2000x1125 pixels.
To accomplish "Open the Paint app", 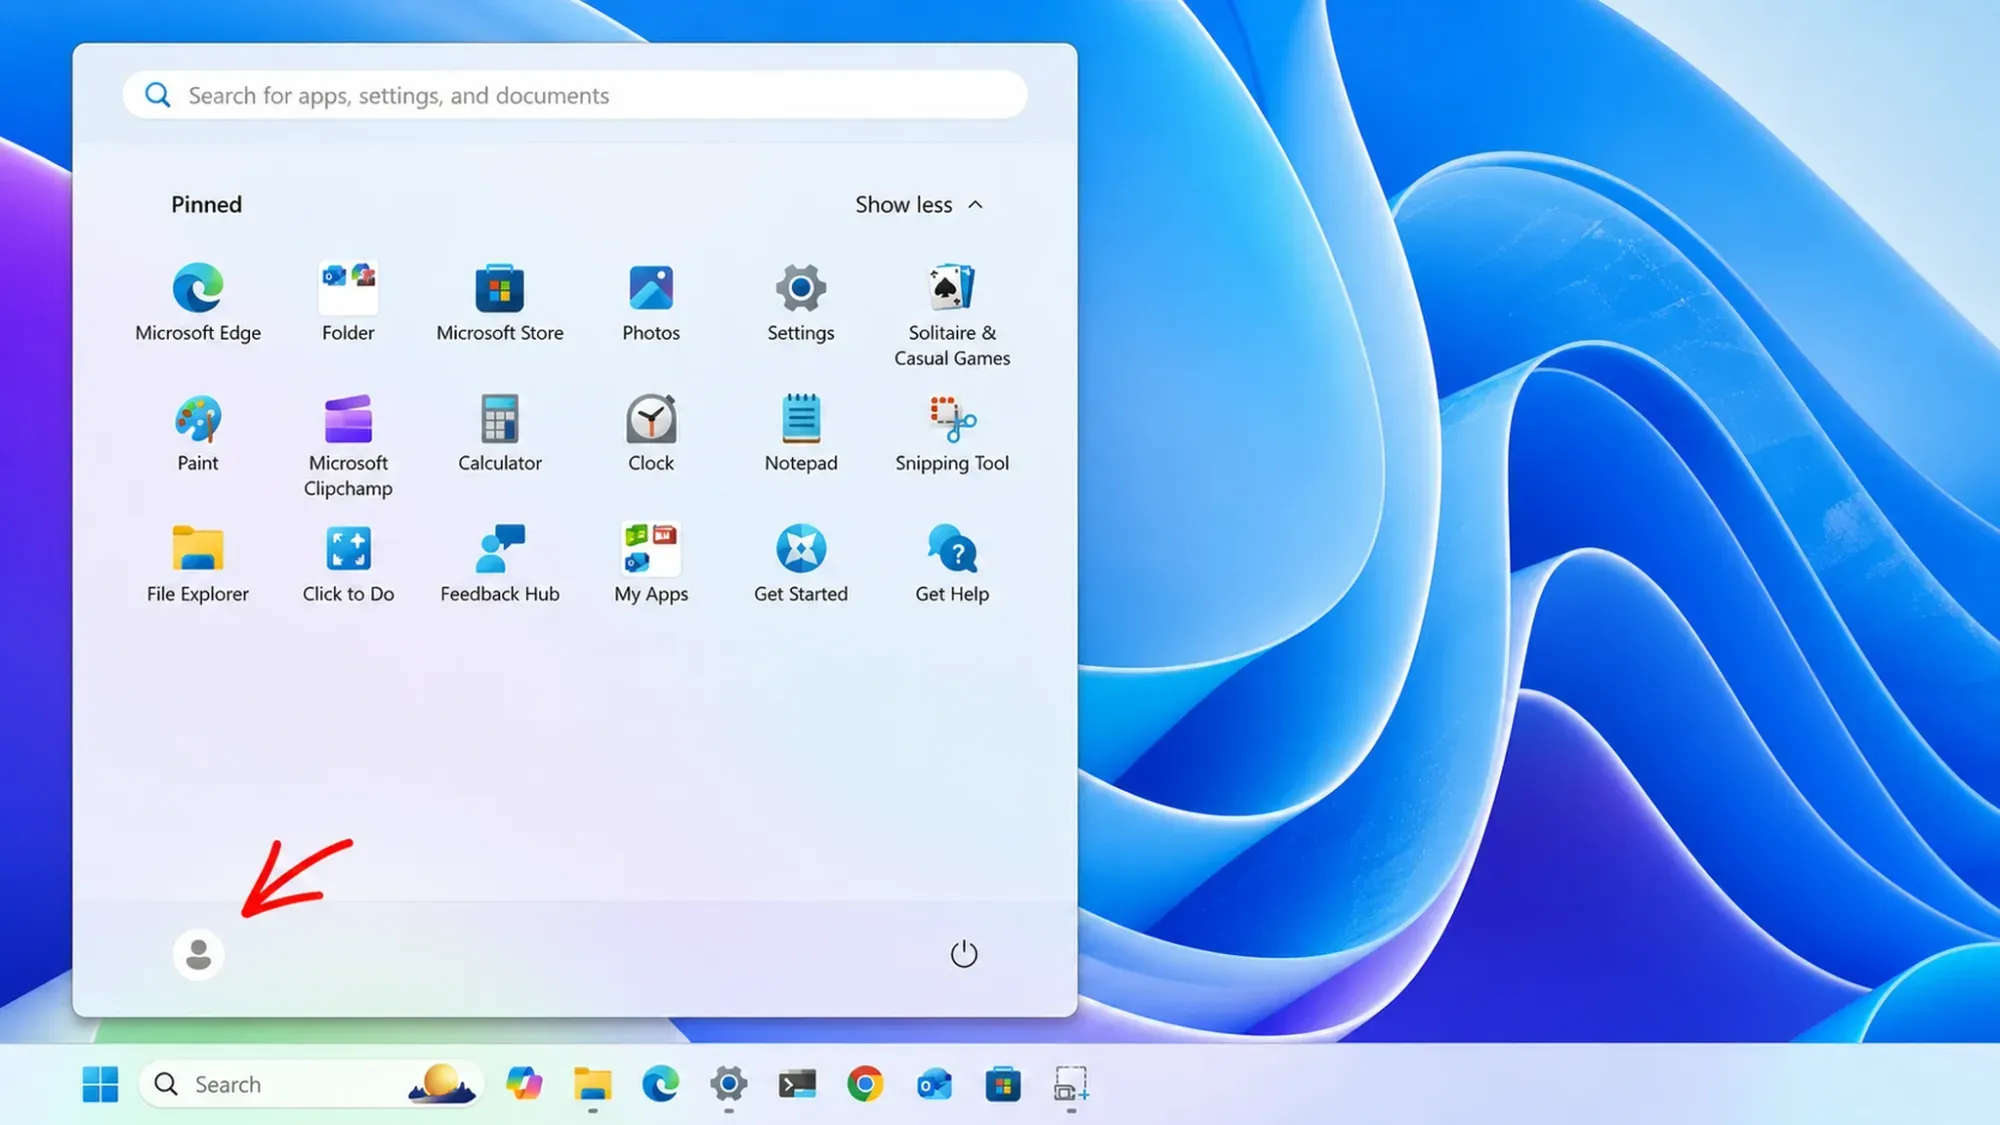I will click(198, 433).
